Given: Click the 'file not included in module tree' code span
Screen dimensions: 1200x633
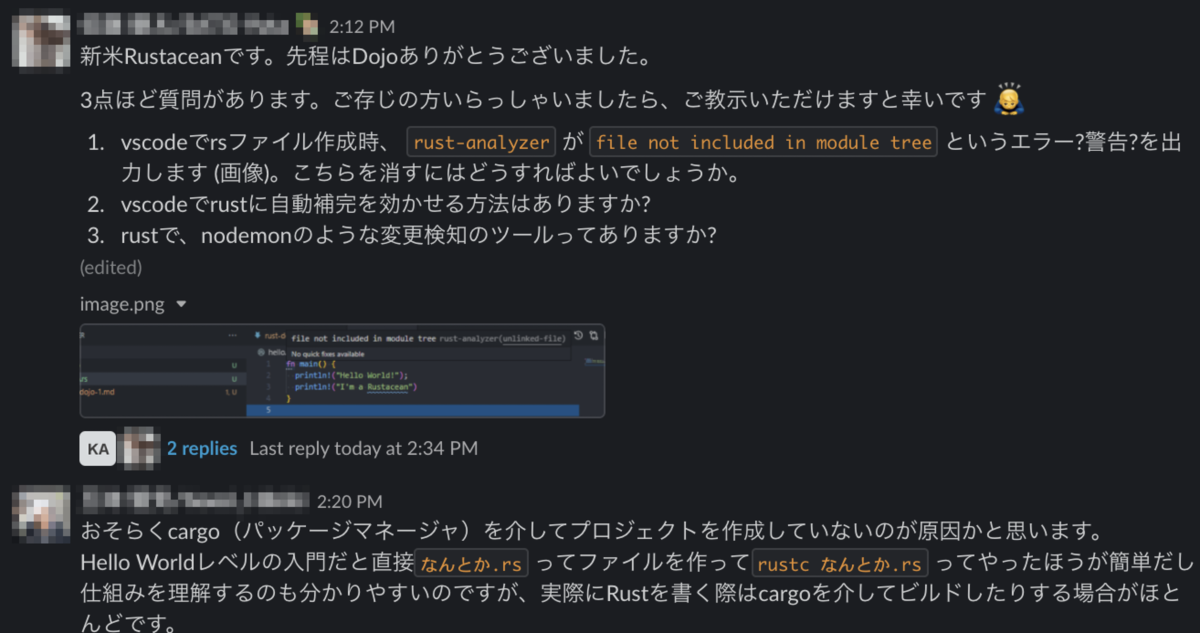Looking at the screenshot, I should pyautogui.click(x=764, y=141).
